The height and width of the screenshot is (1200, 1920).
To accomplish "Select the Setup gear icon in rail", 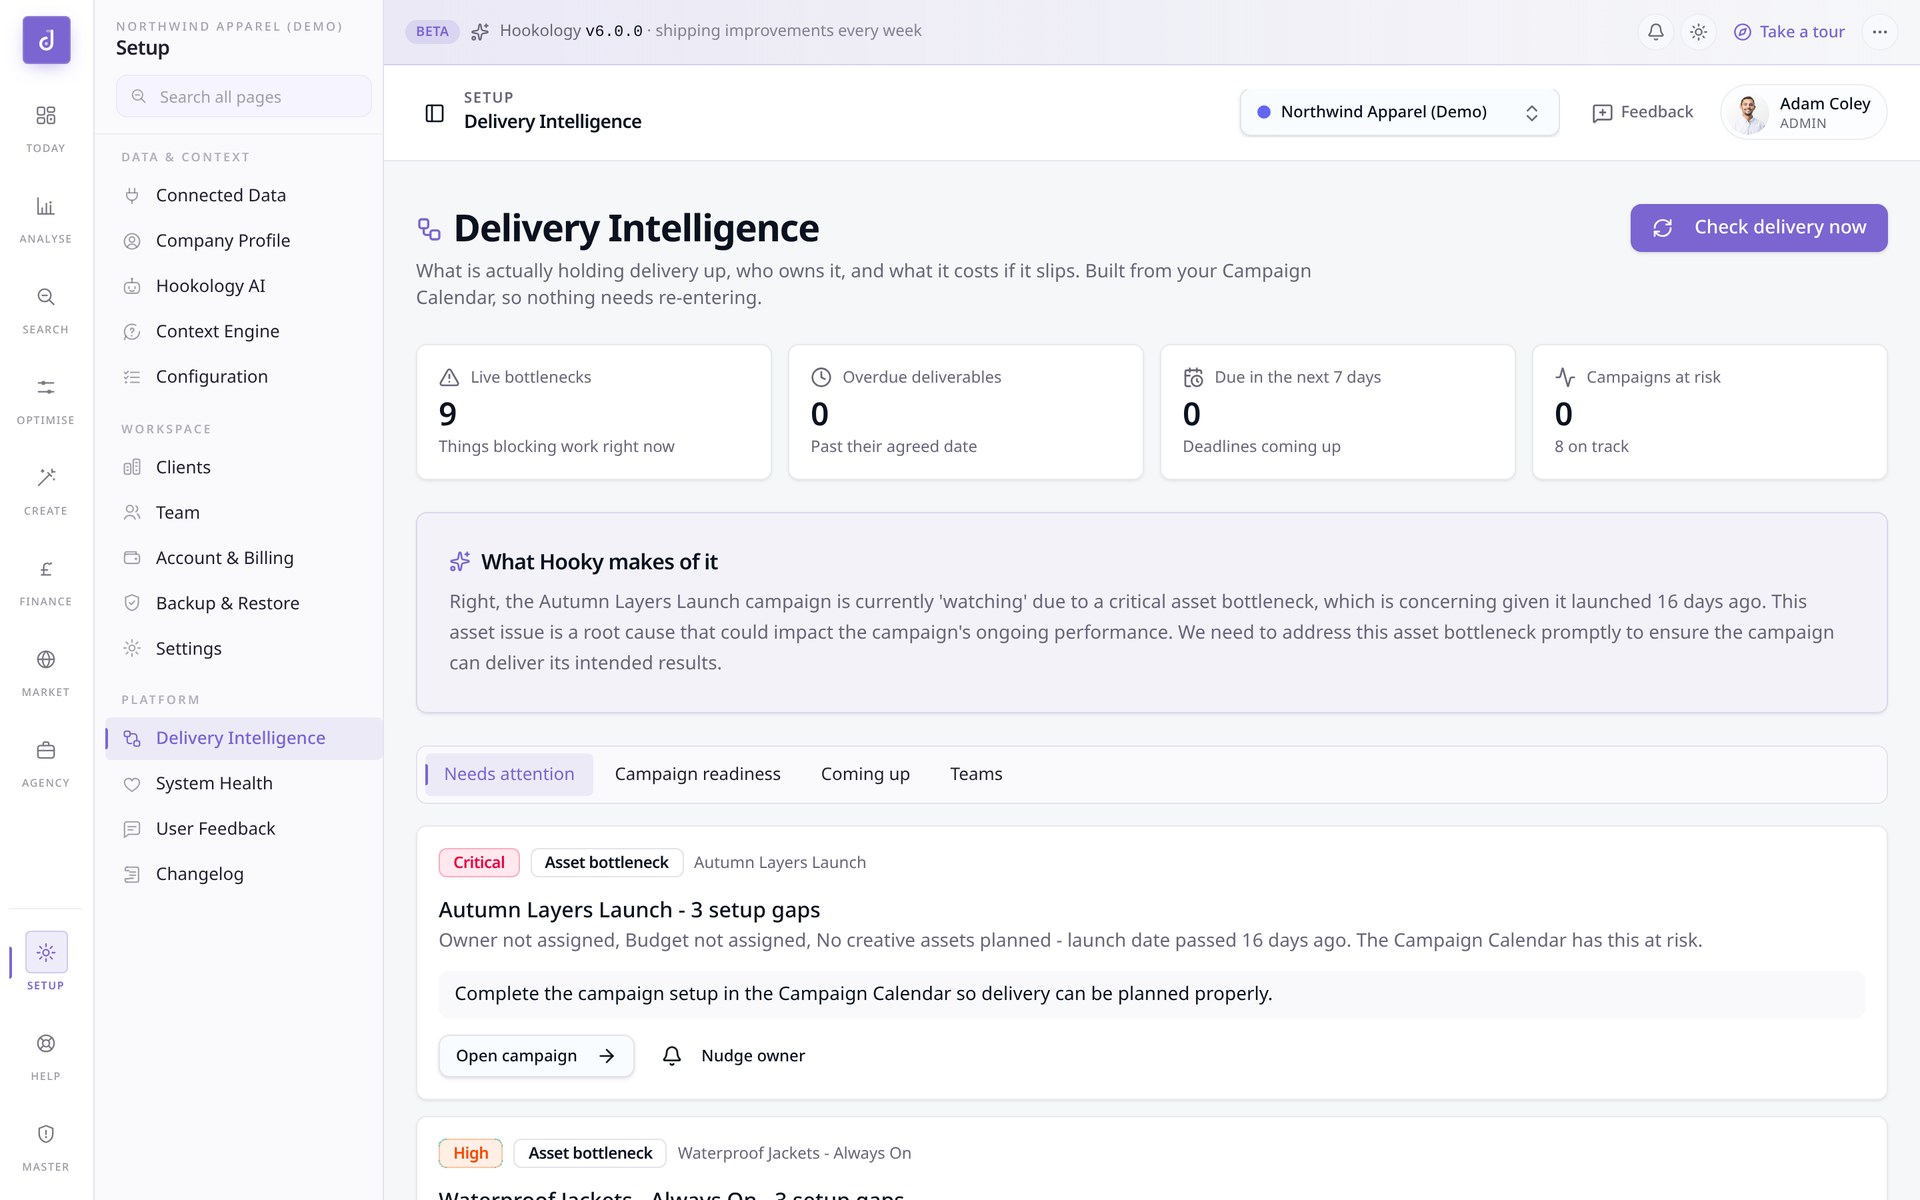I will coord(46,952).
